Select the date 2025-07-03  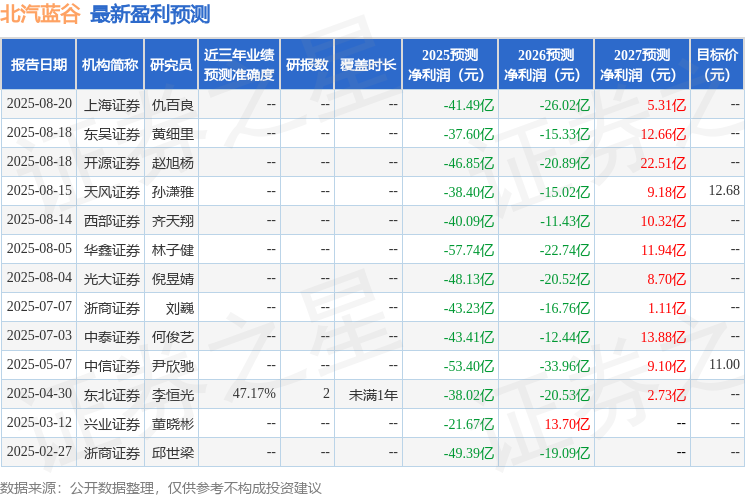39,335
